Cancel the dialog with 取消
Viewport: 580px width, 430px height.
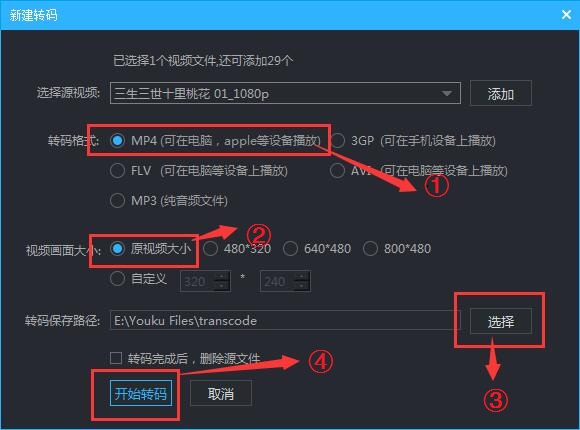click(221, 394)
